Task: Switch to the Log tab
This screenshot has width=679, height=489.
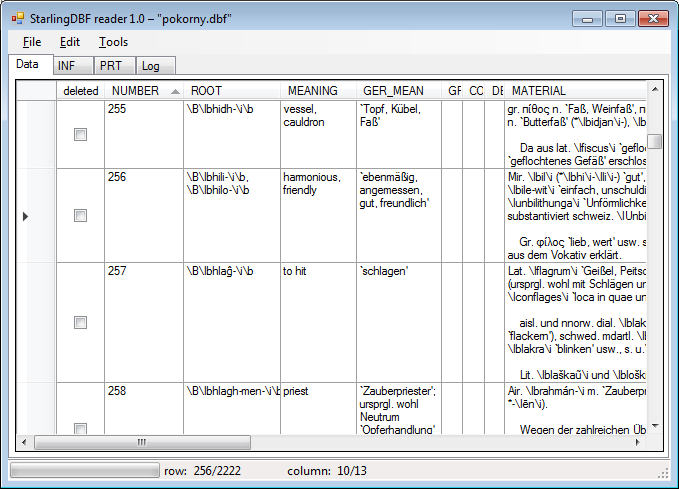Action: (x=156, y=66)
